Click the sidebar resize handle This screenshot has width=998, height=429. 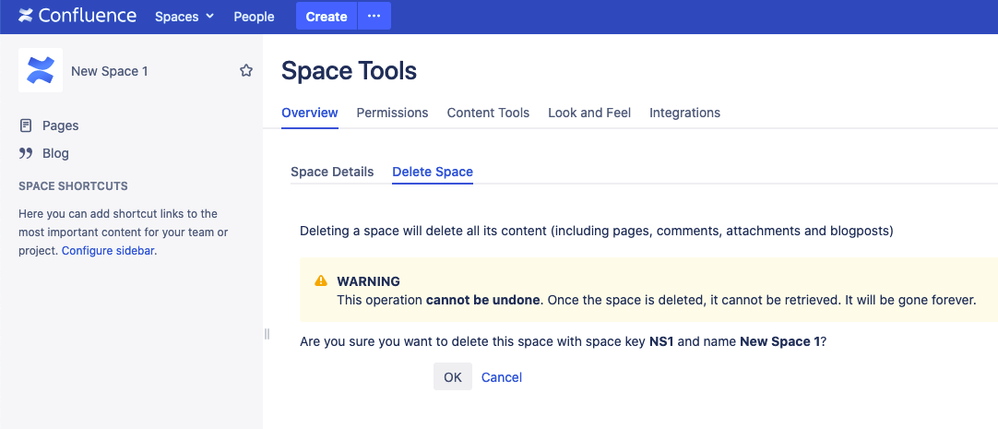pyautogui.click(x=267, y=334)
